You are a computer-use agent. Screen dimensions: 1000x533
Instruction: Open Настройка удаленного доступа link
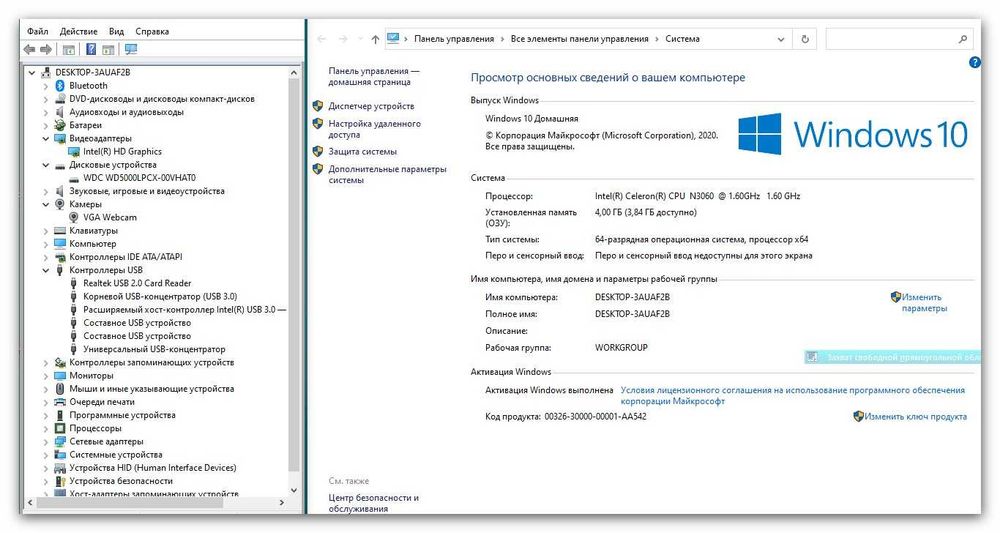374,129
